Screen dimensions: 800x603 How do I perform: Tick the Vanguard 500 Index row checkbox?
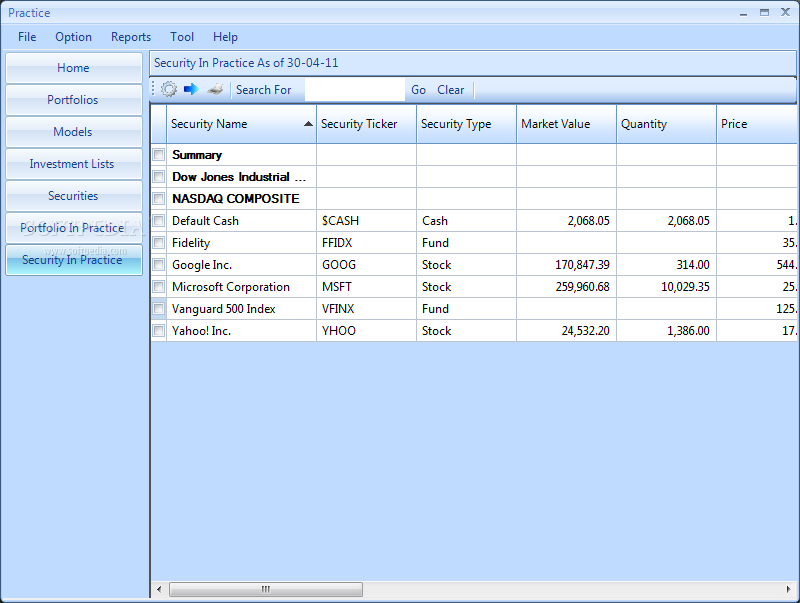click(159, 309)
